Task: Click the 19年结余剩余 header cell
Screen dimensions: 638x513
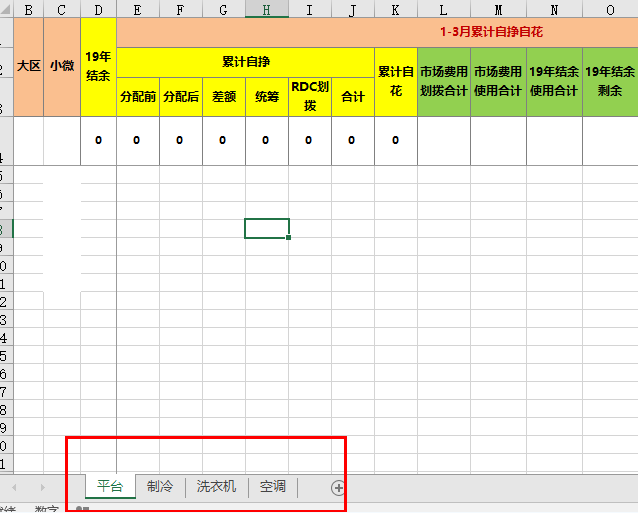Action: [x=610, y=82]
